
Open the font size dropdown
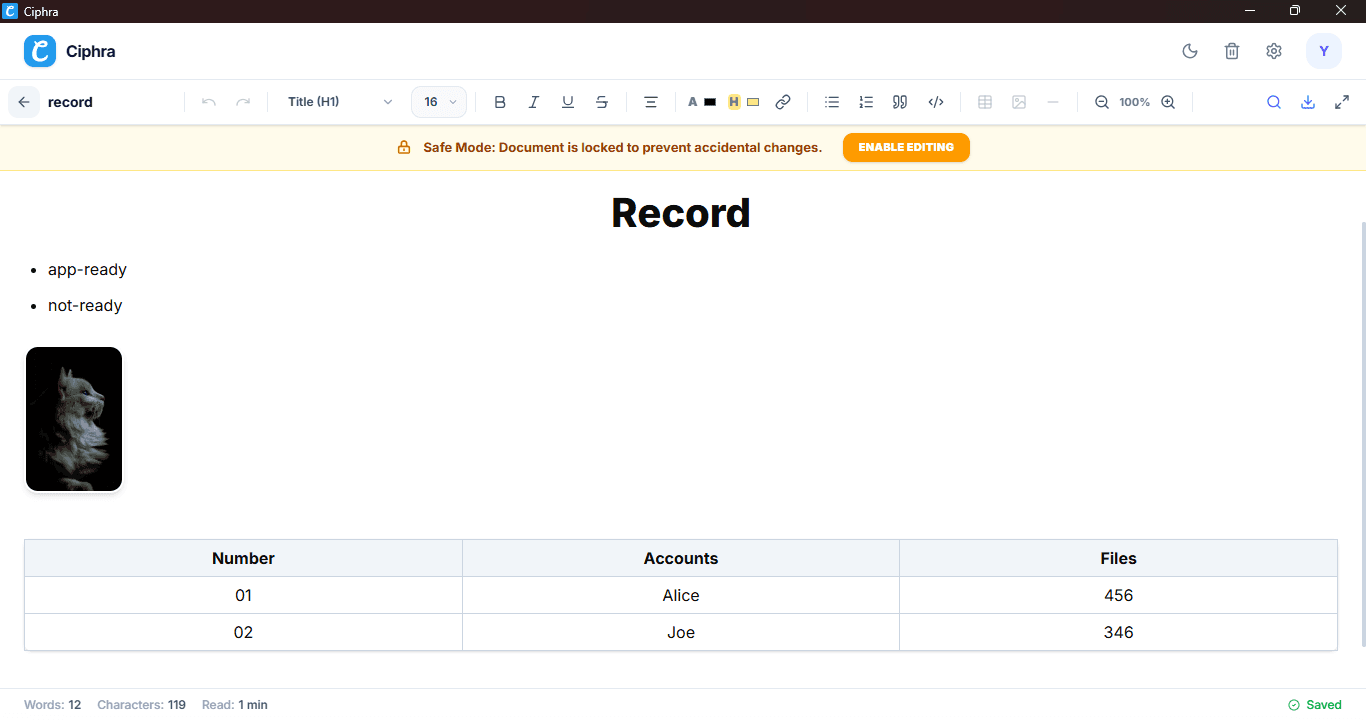(x=438, y=101)
